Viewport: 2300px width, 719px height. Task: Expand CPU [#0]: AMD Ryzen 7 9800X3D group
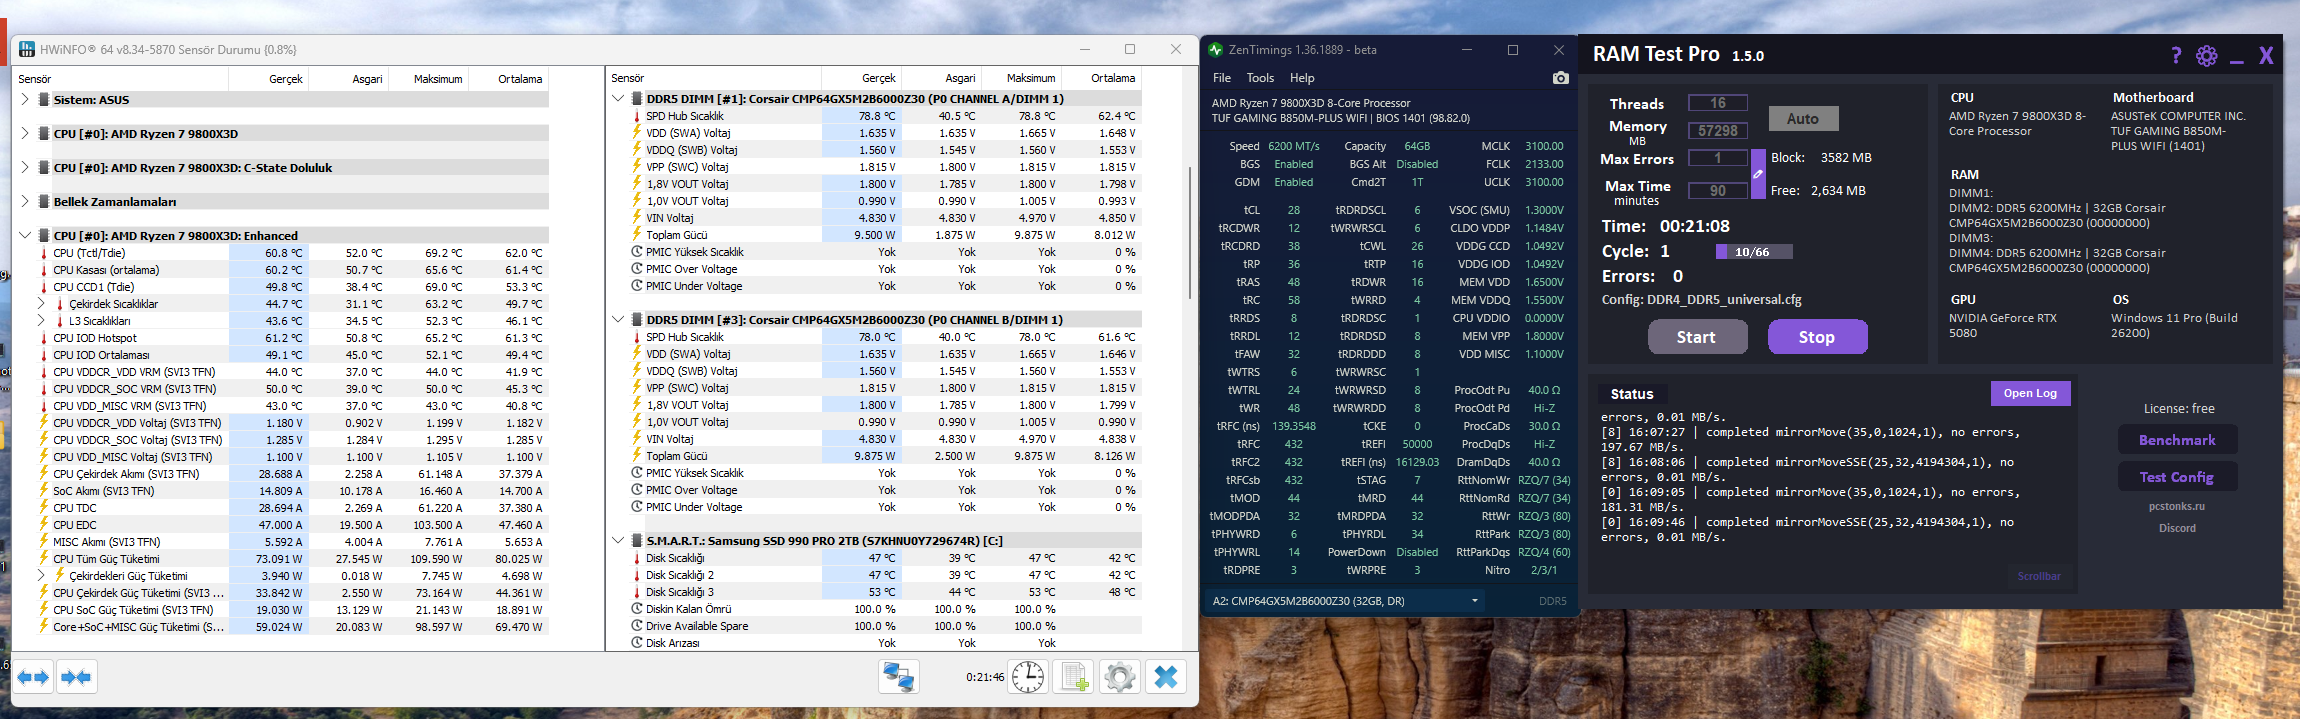pos(25,134)
